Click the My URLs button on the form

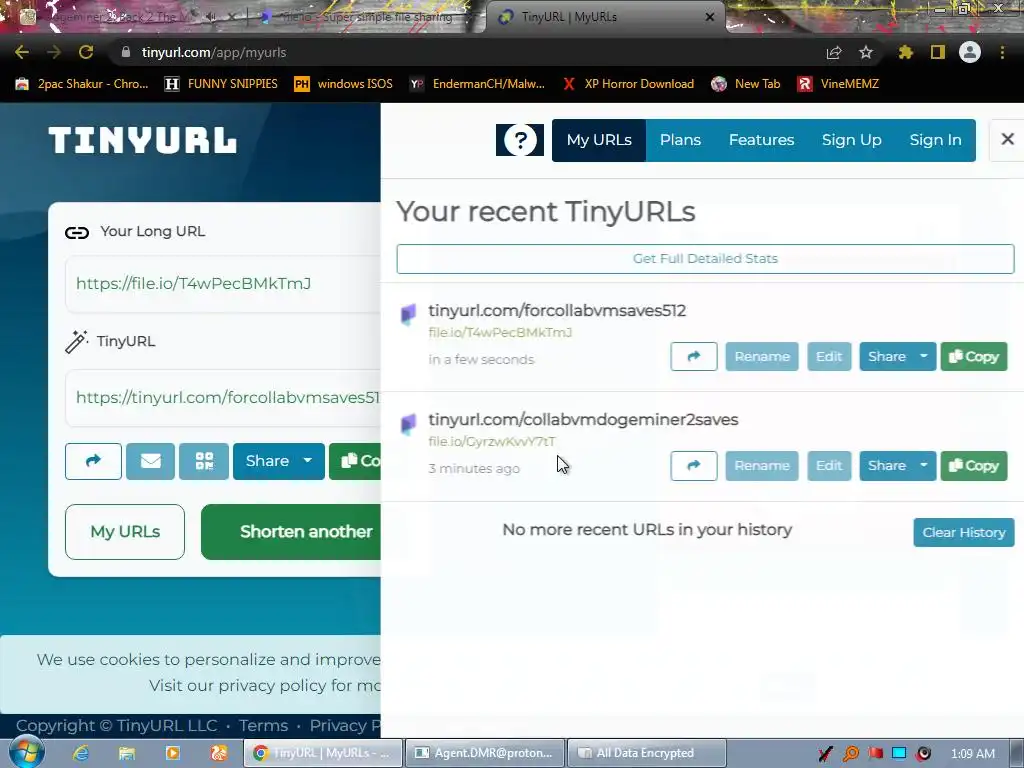coord(125,532)
